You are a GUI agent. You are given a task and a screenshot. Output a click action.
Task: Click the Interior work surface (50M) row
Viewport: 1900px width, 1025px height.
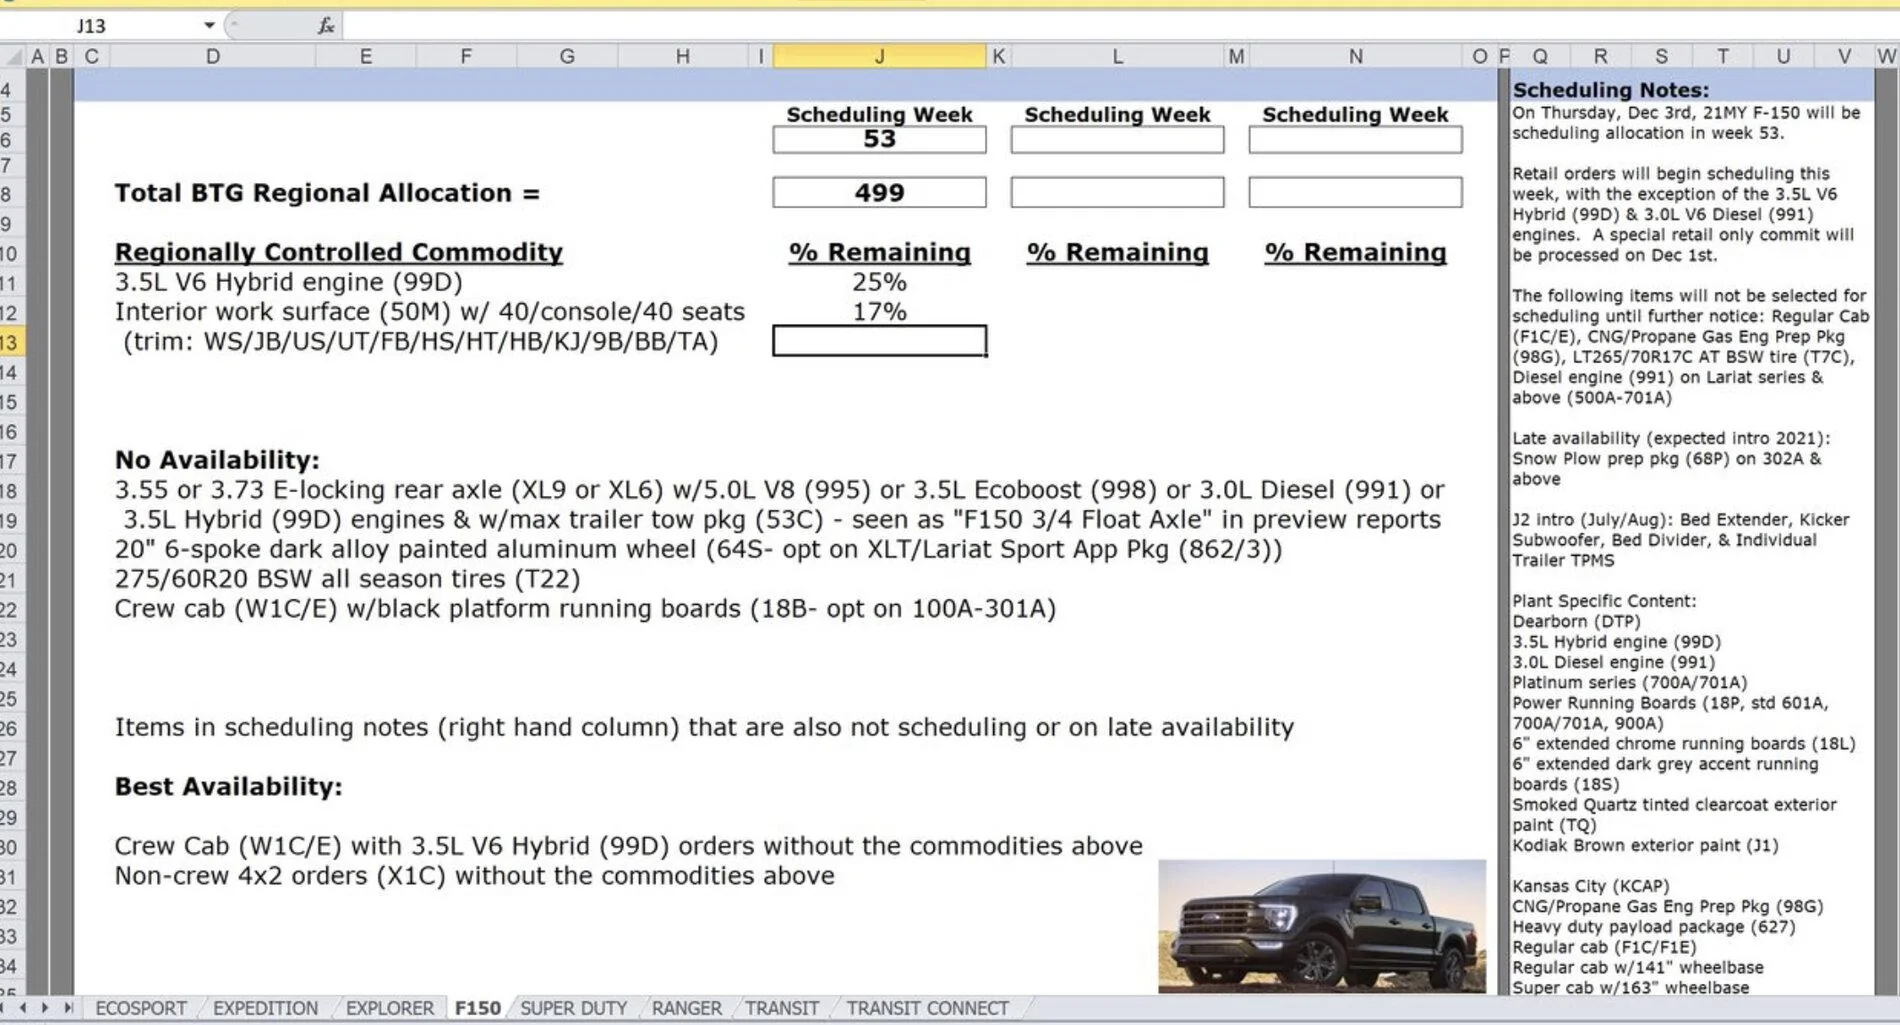pos(429,312)
